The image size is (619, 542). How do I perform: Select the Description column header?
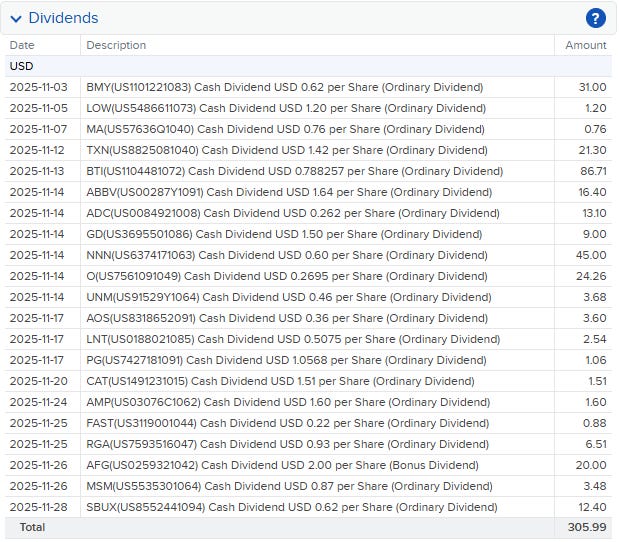116,45
